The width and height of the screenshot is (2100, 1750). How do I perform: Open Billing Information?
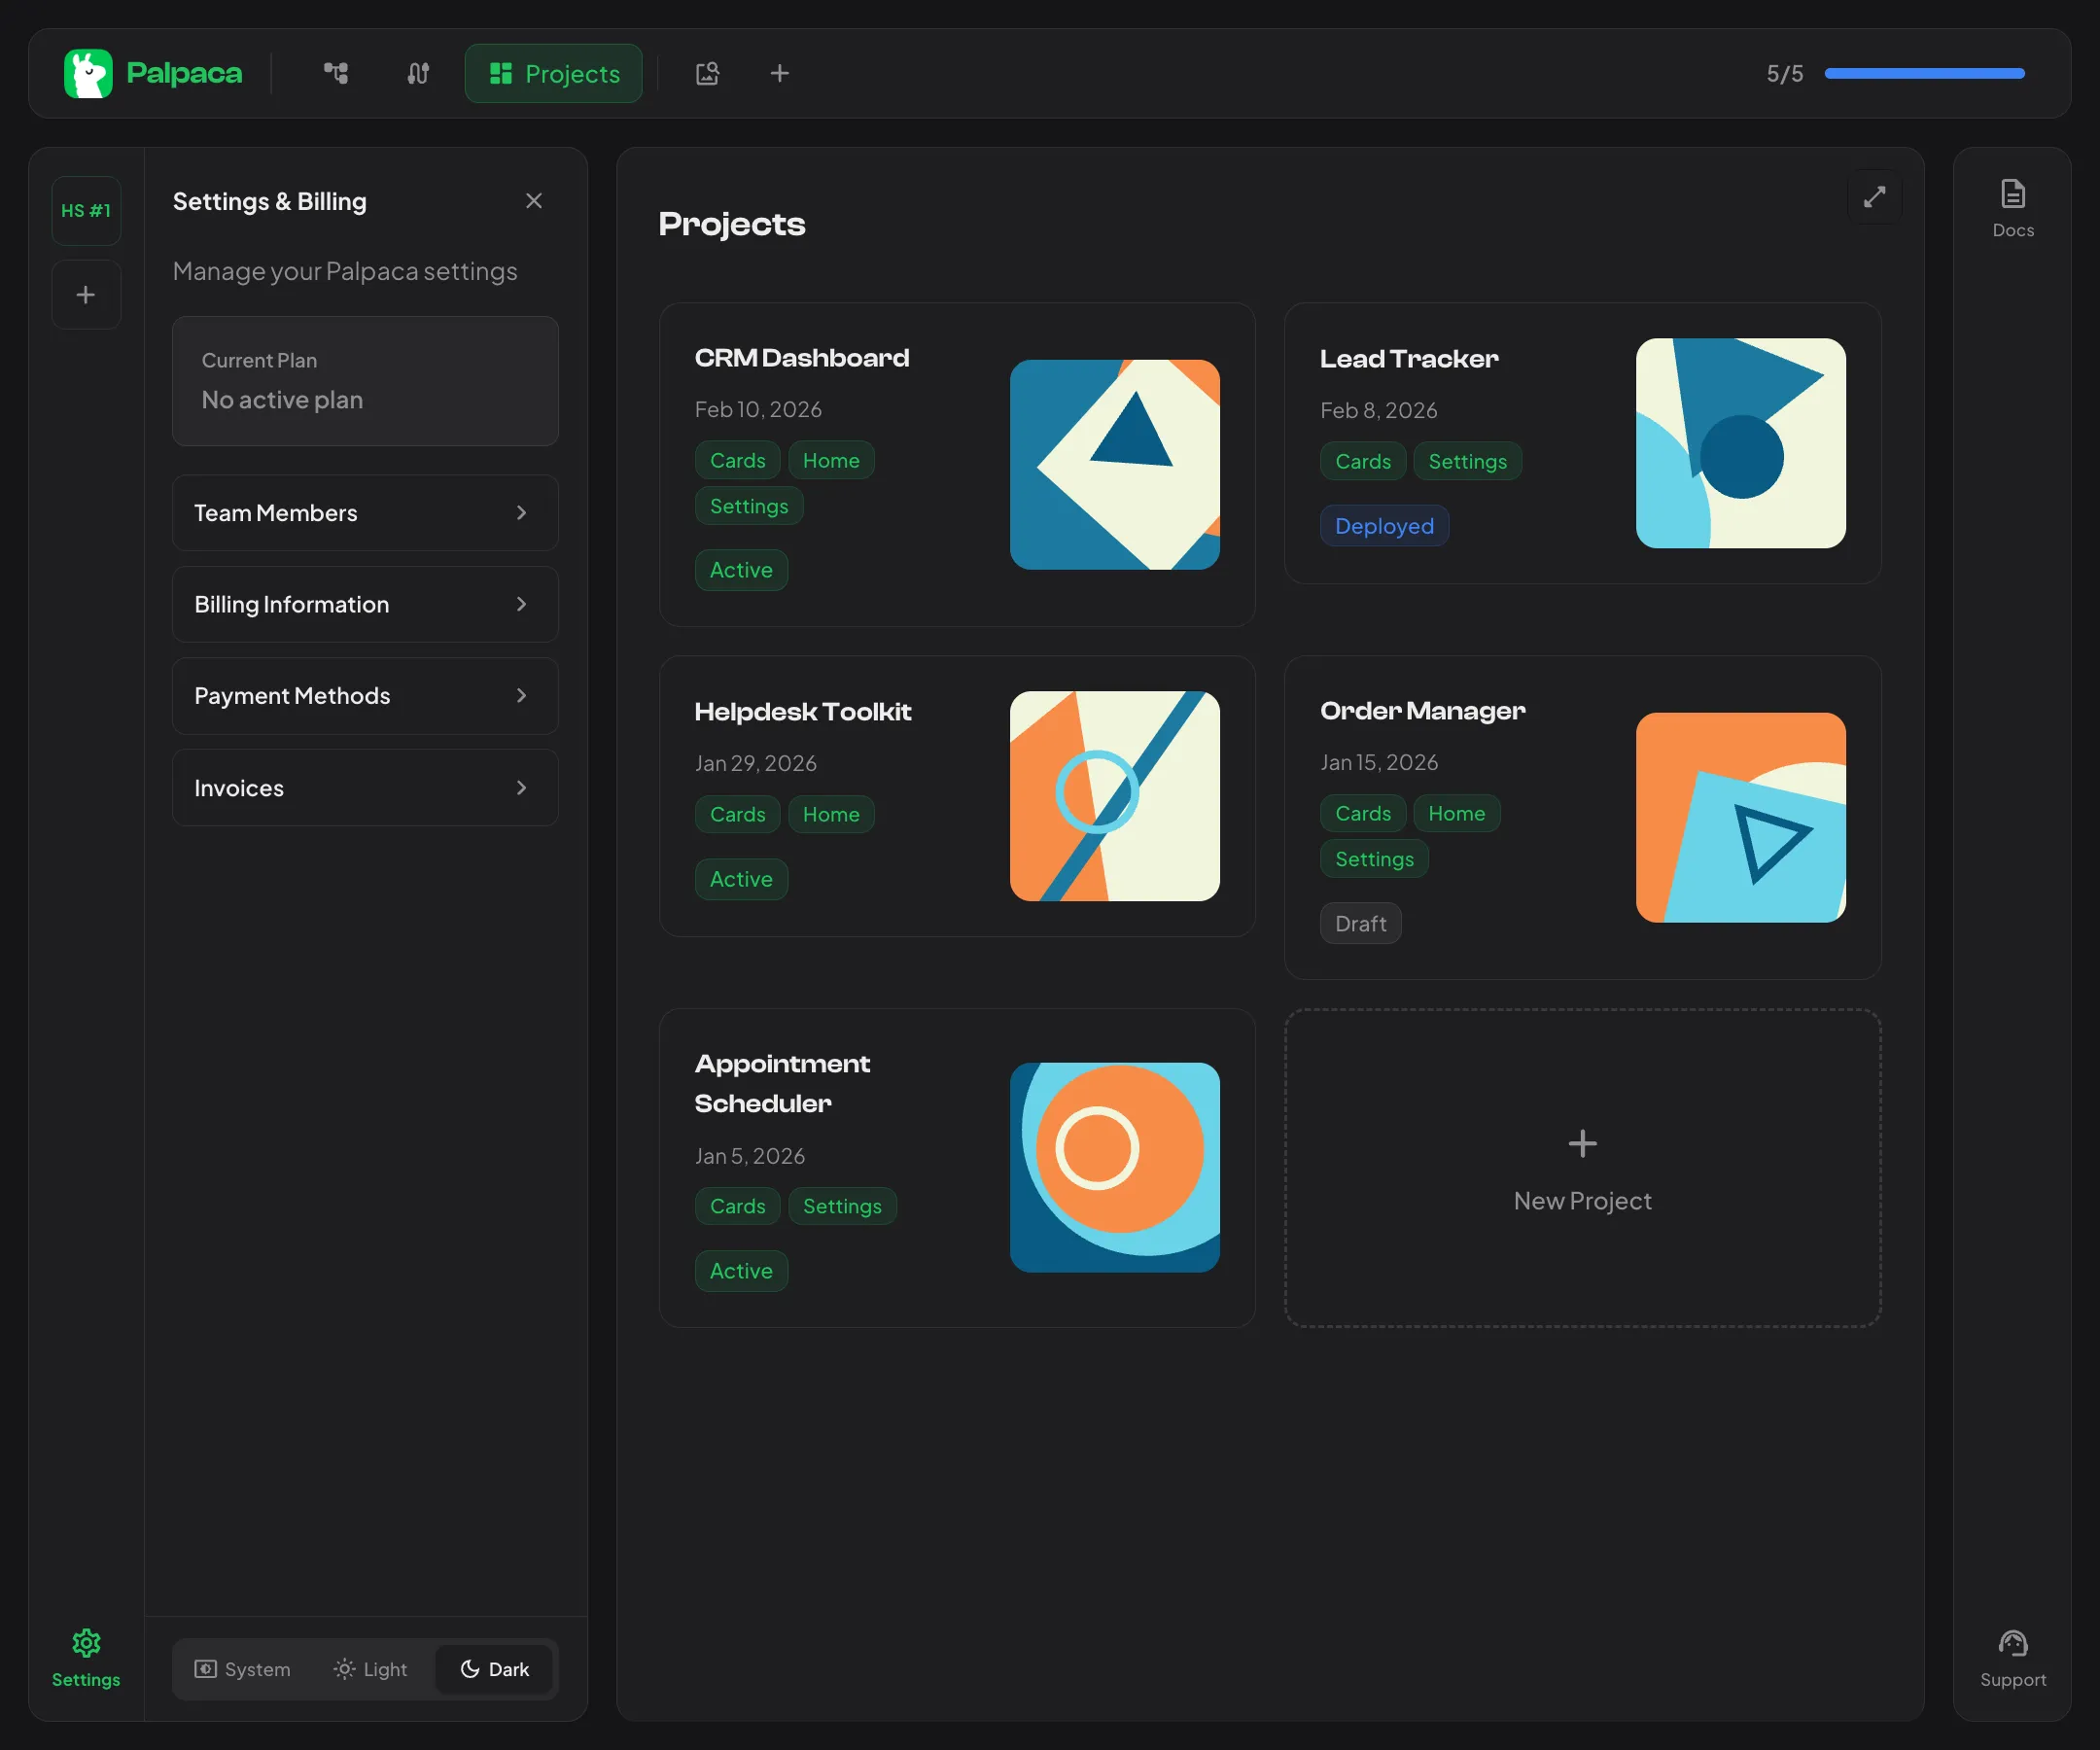[365, 604]
